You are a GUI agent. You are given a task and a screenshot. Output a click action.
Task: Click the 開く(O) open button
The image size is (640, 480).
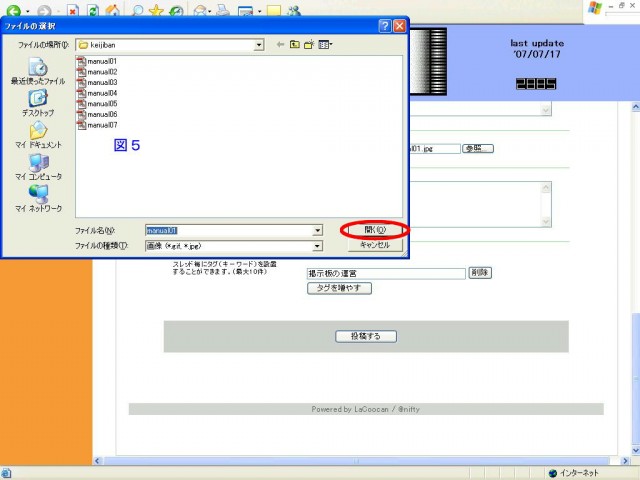374,229
